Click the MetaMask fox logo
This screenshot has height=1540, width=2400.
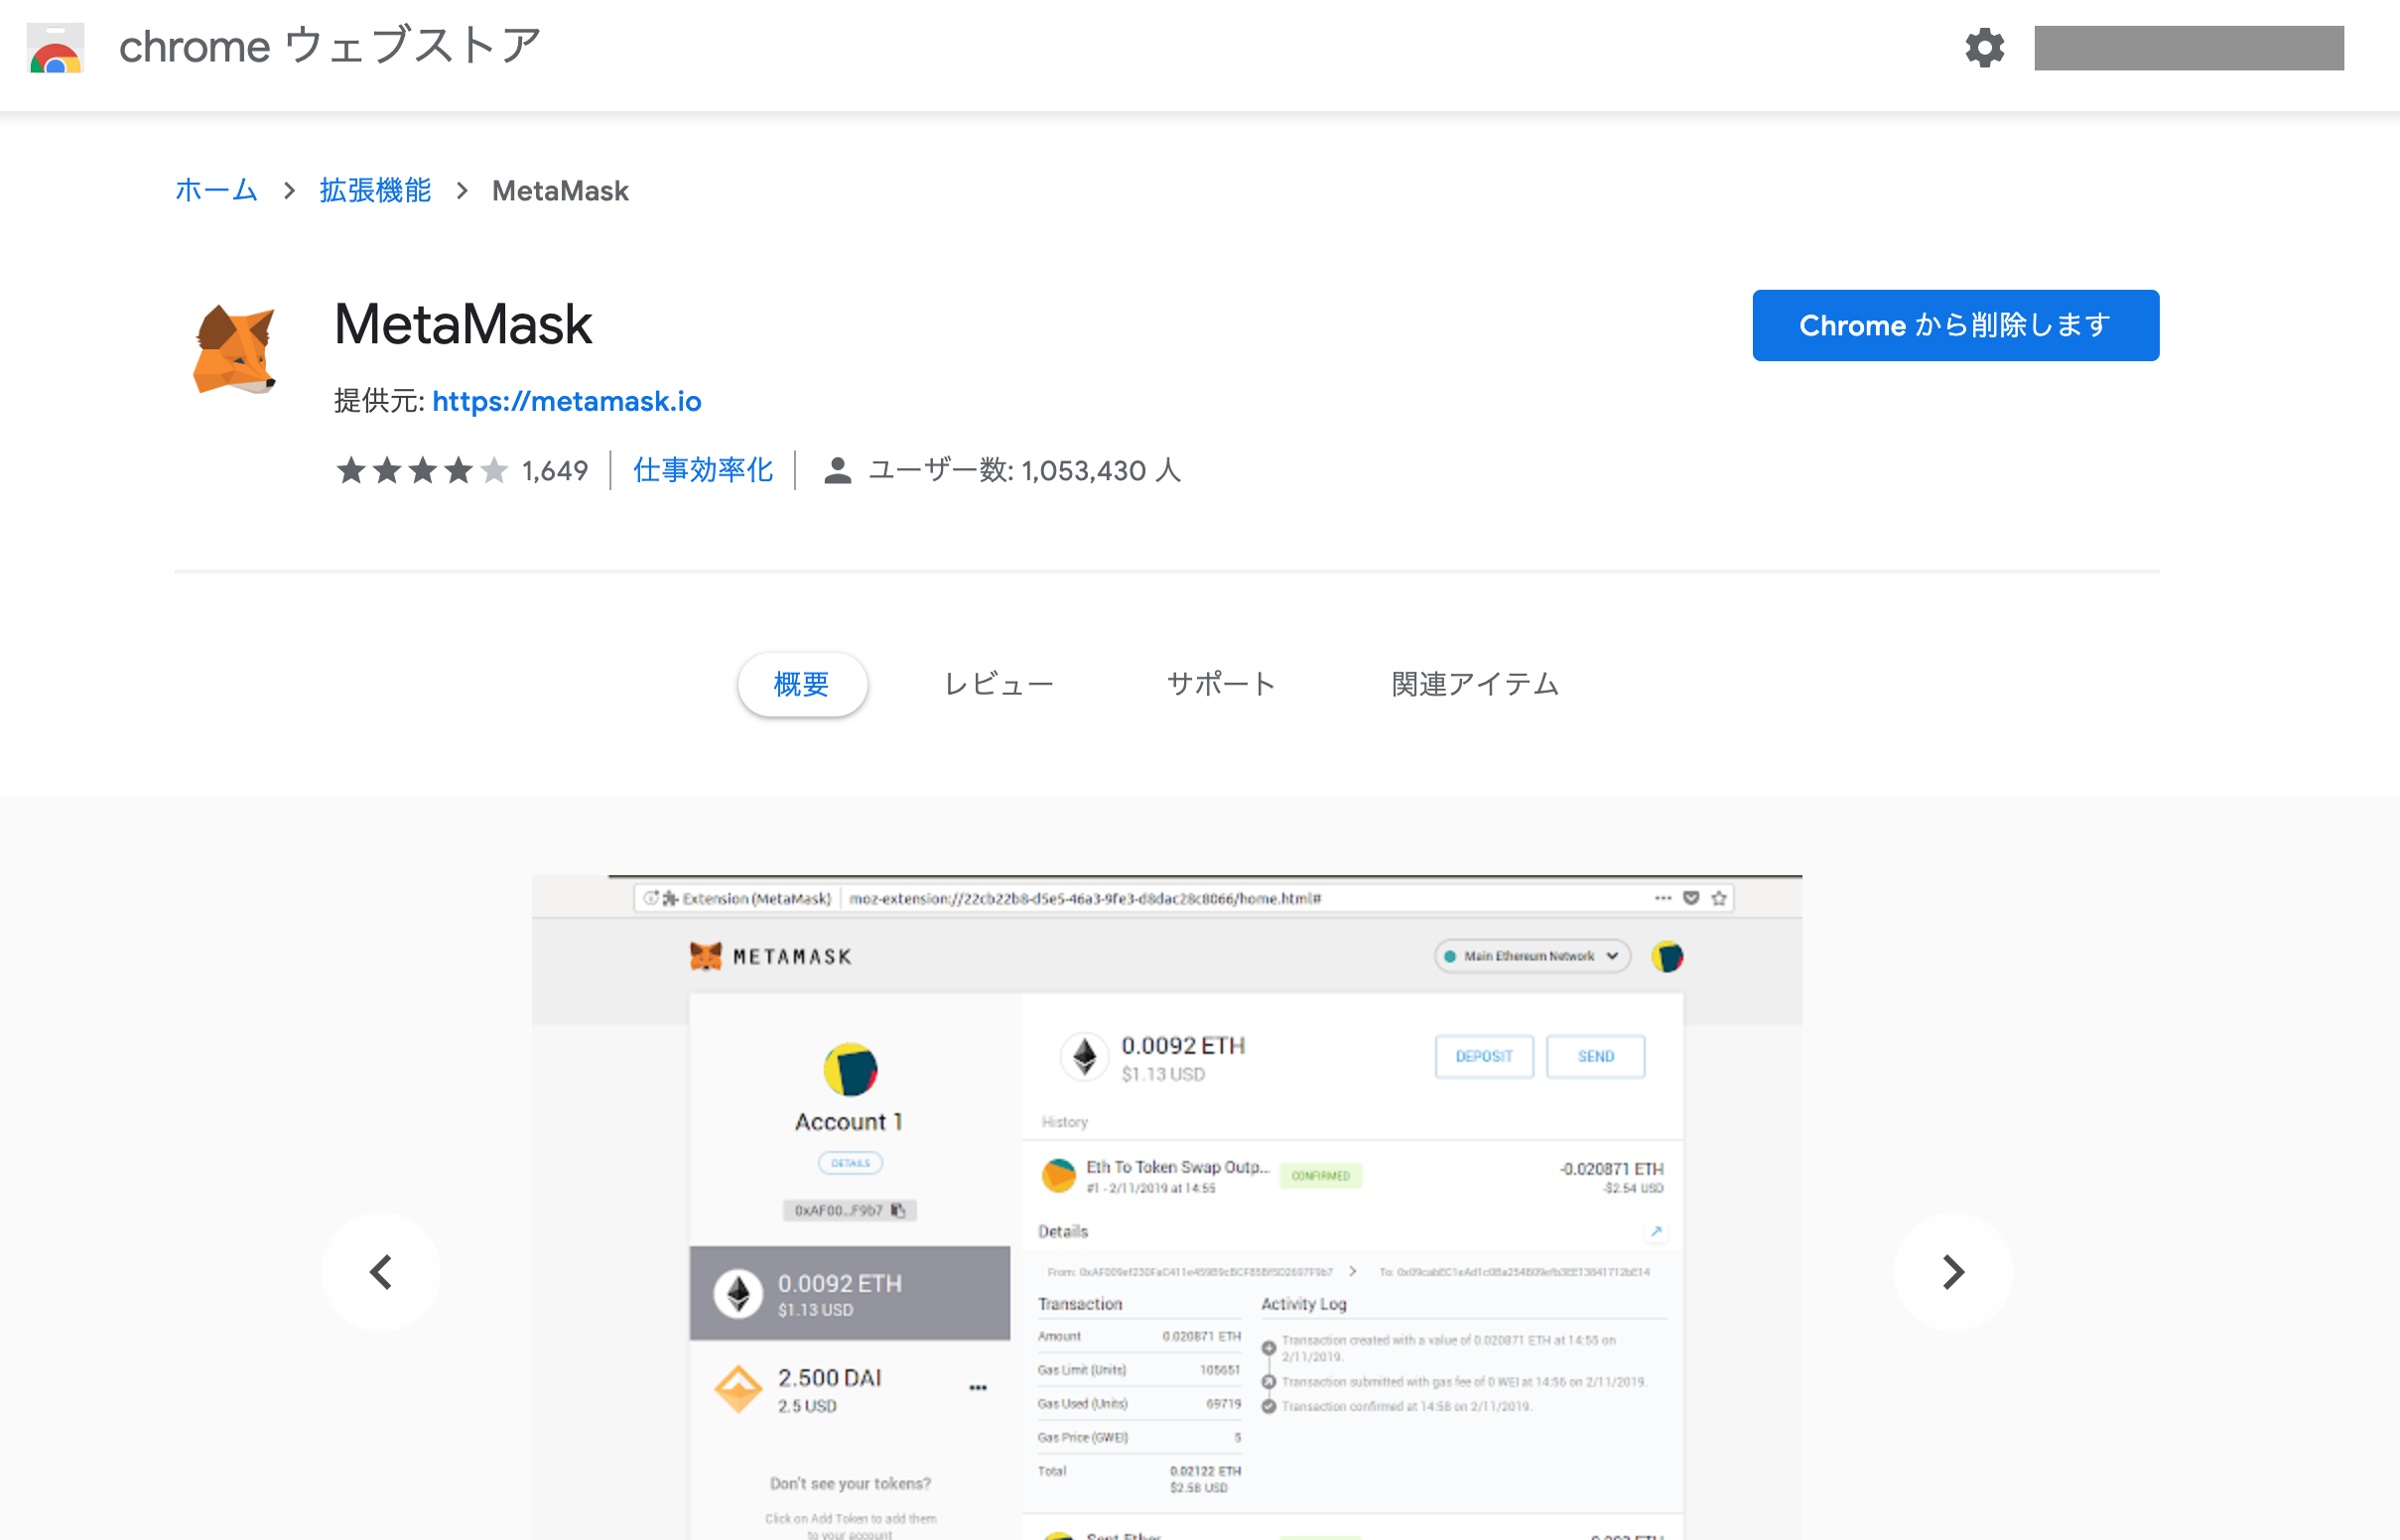coord(234,350)
